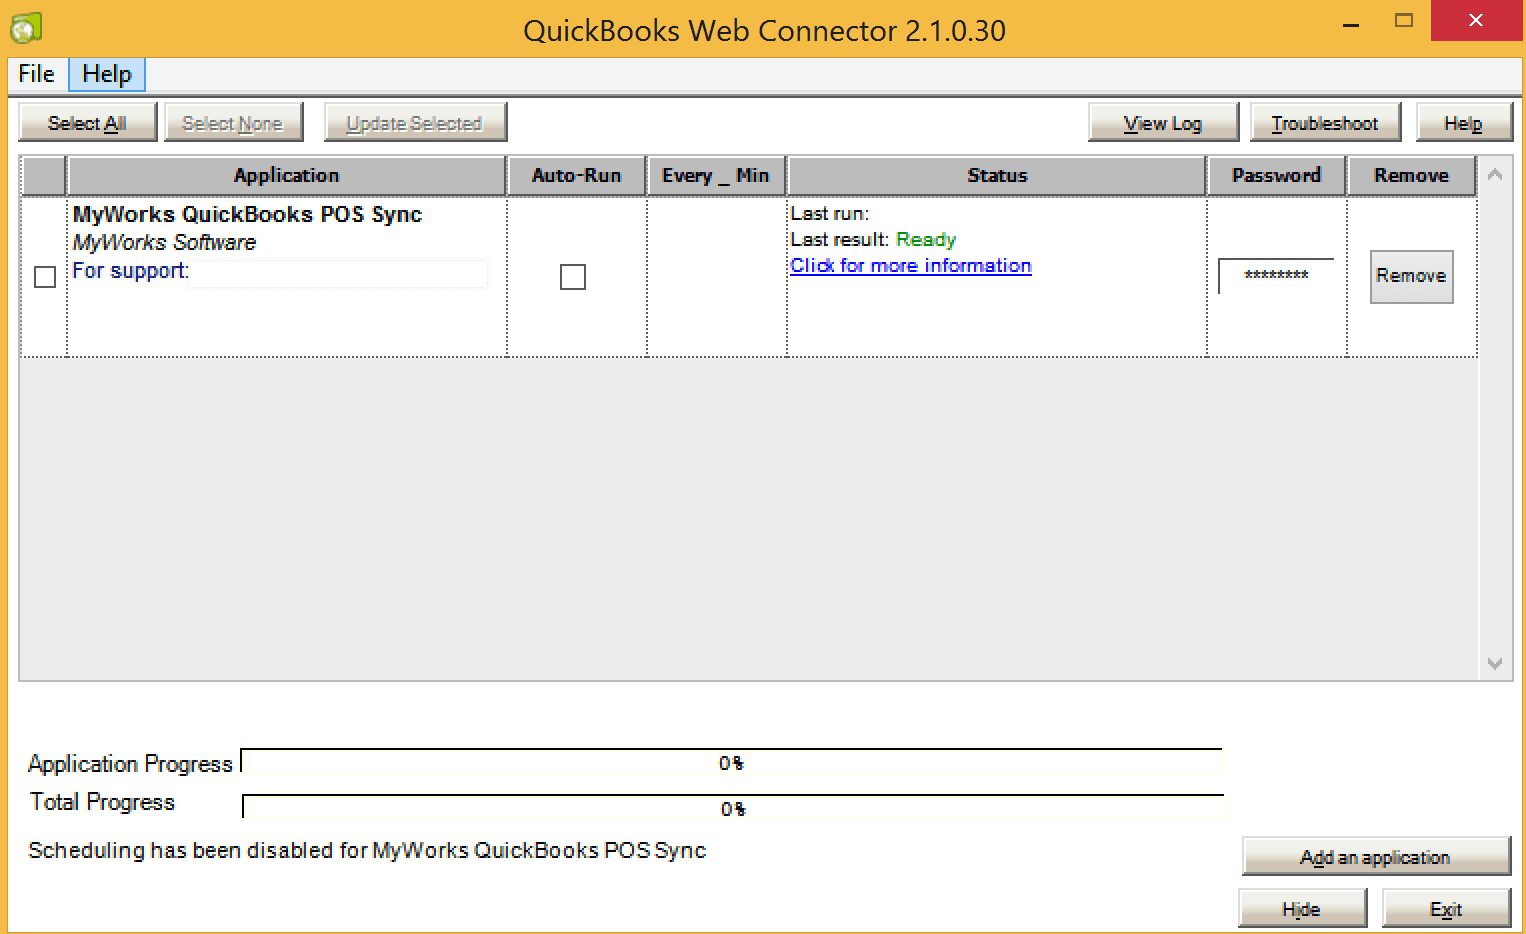The height and width of the screenshot is (934, 1526).
Task: Click the Every Min interval cell
Action: 716,277
